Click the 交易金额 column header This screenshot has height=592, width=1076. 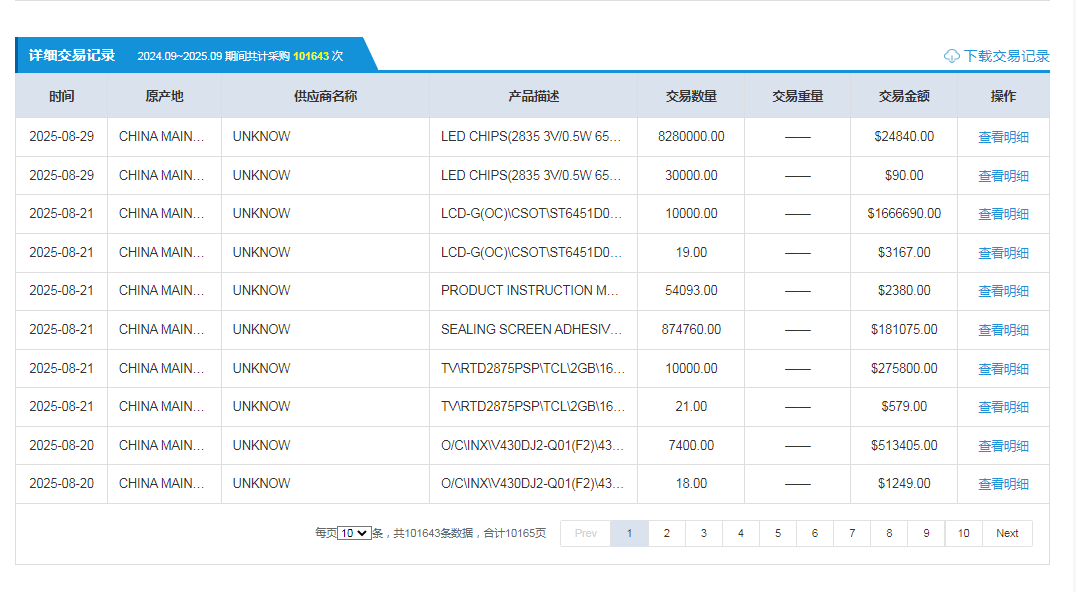(x=904, y=97)
